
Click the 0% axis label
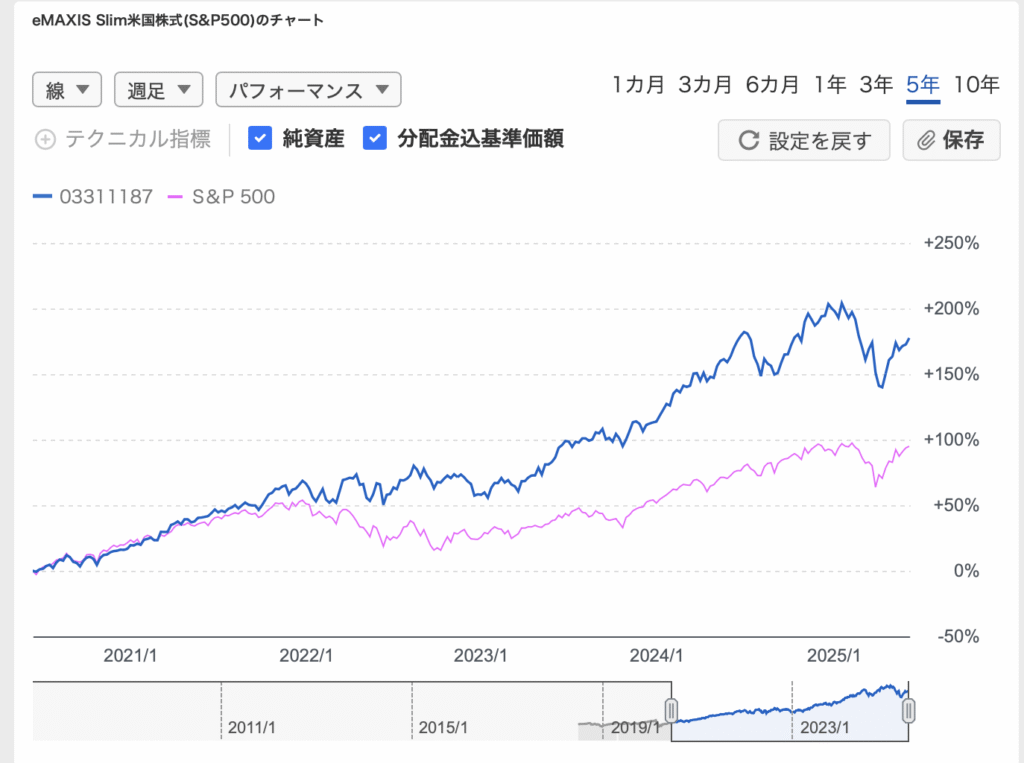point(966,571)
